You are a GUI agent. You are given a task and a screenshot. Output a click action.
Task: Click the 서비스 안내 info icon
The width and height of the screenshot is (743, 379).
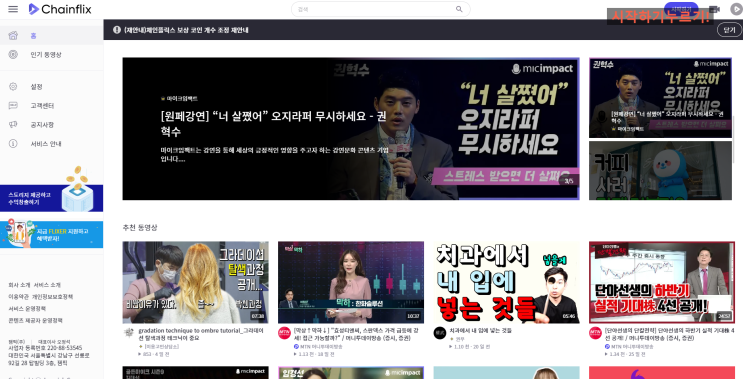13,143
